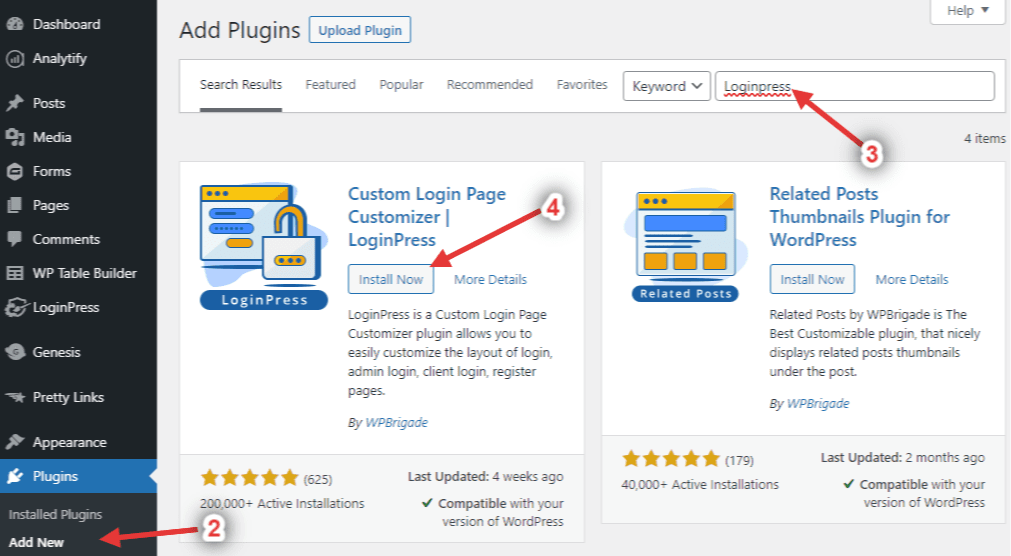Screen dimensions: 1011x556
Task: Click the Add Plugins page heading
Action: 240,30
